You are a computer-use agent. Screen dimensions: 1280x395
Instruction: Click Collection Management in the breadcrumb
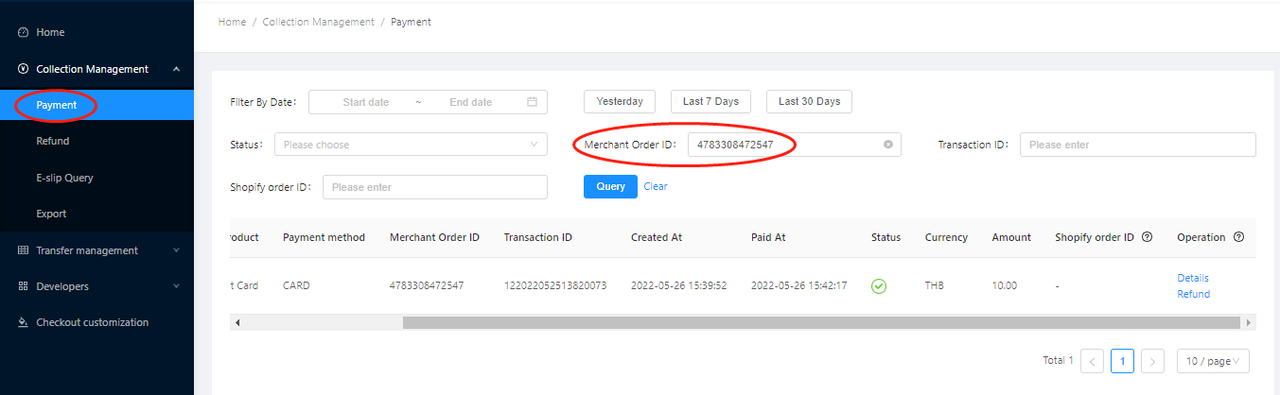(318, 22)
